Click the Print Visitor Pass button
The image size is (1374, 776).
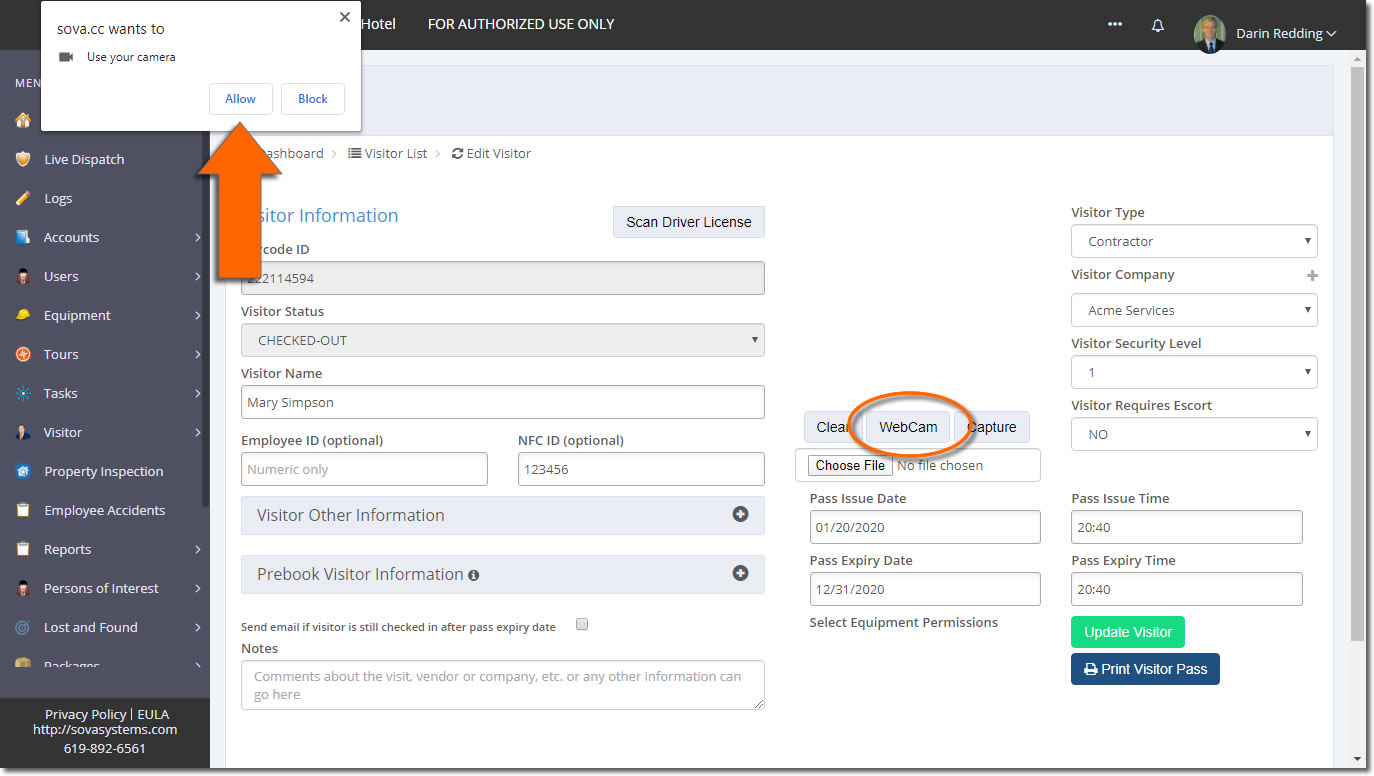[1145, 669]
